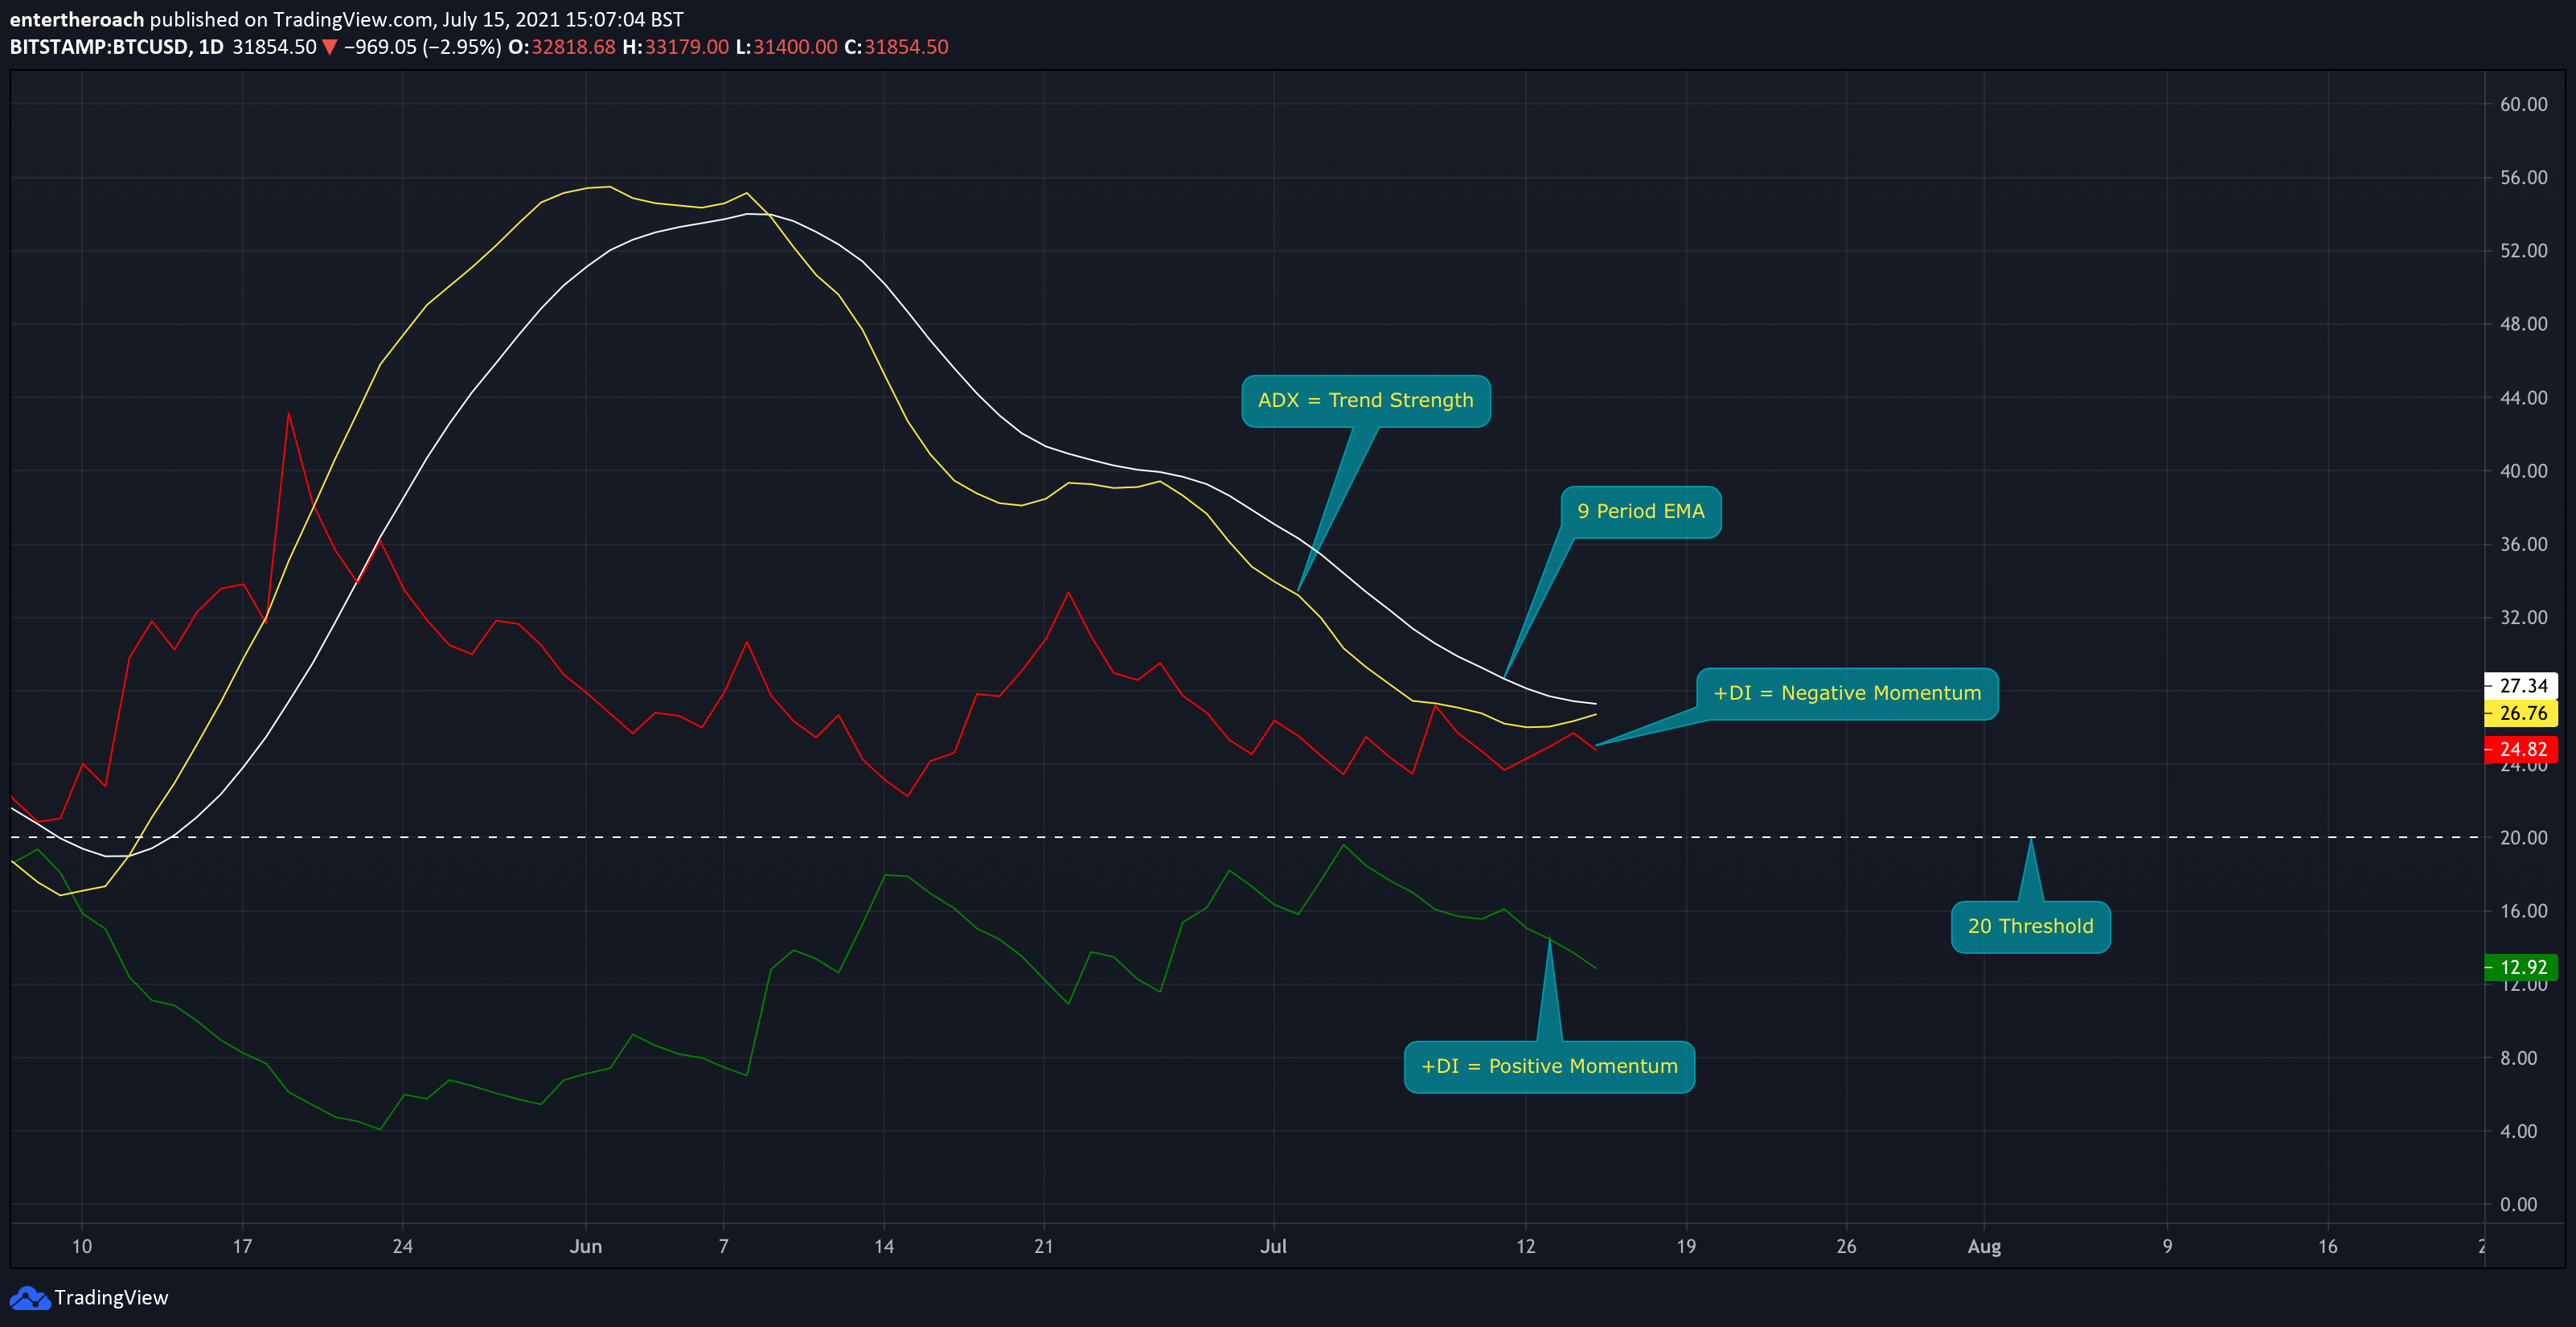Click the '16' date axis label

[2328, 1247]
